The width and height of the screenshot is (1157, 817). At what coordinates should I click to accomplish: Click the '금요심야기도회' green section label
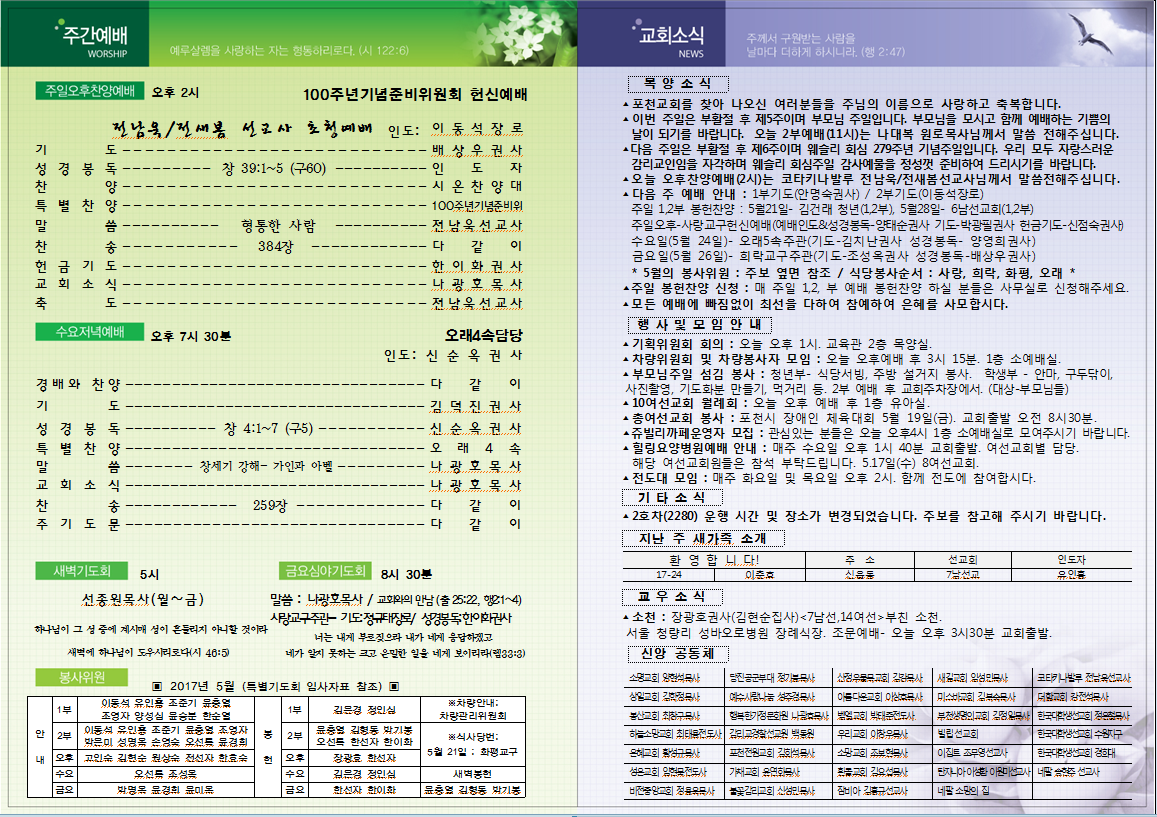coord(325,570)
